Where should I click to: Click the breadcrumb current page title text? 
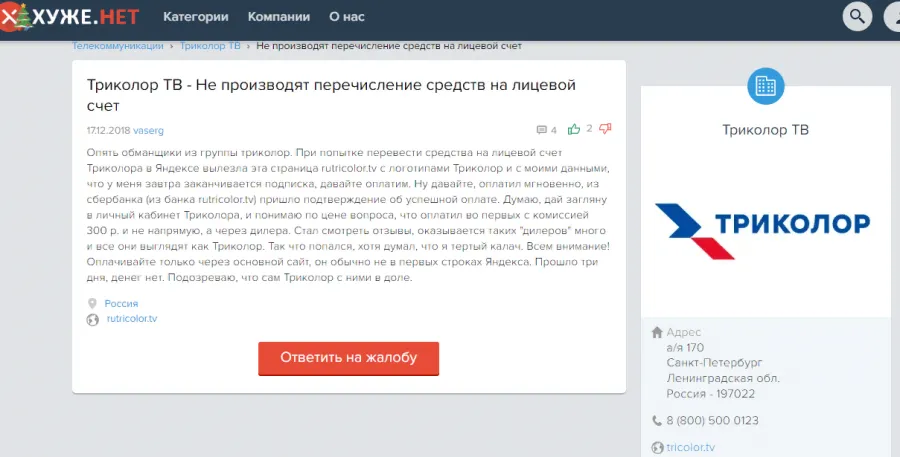[389, 46]
